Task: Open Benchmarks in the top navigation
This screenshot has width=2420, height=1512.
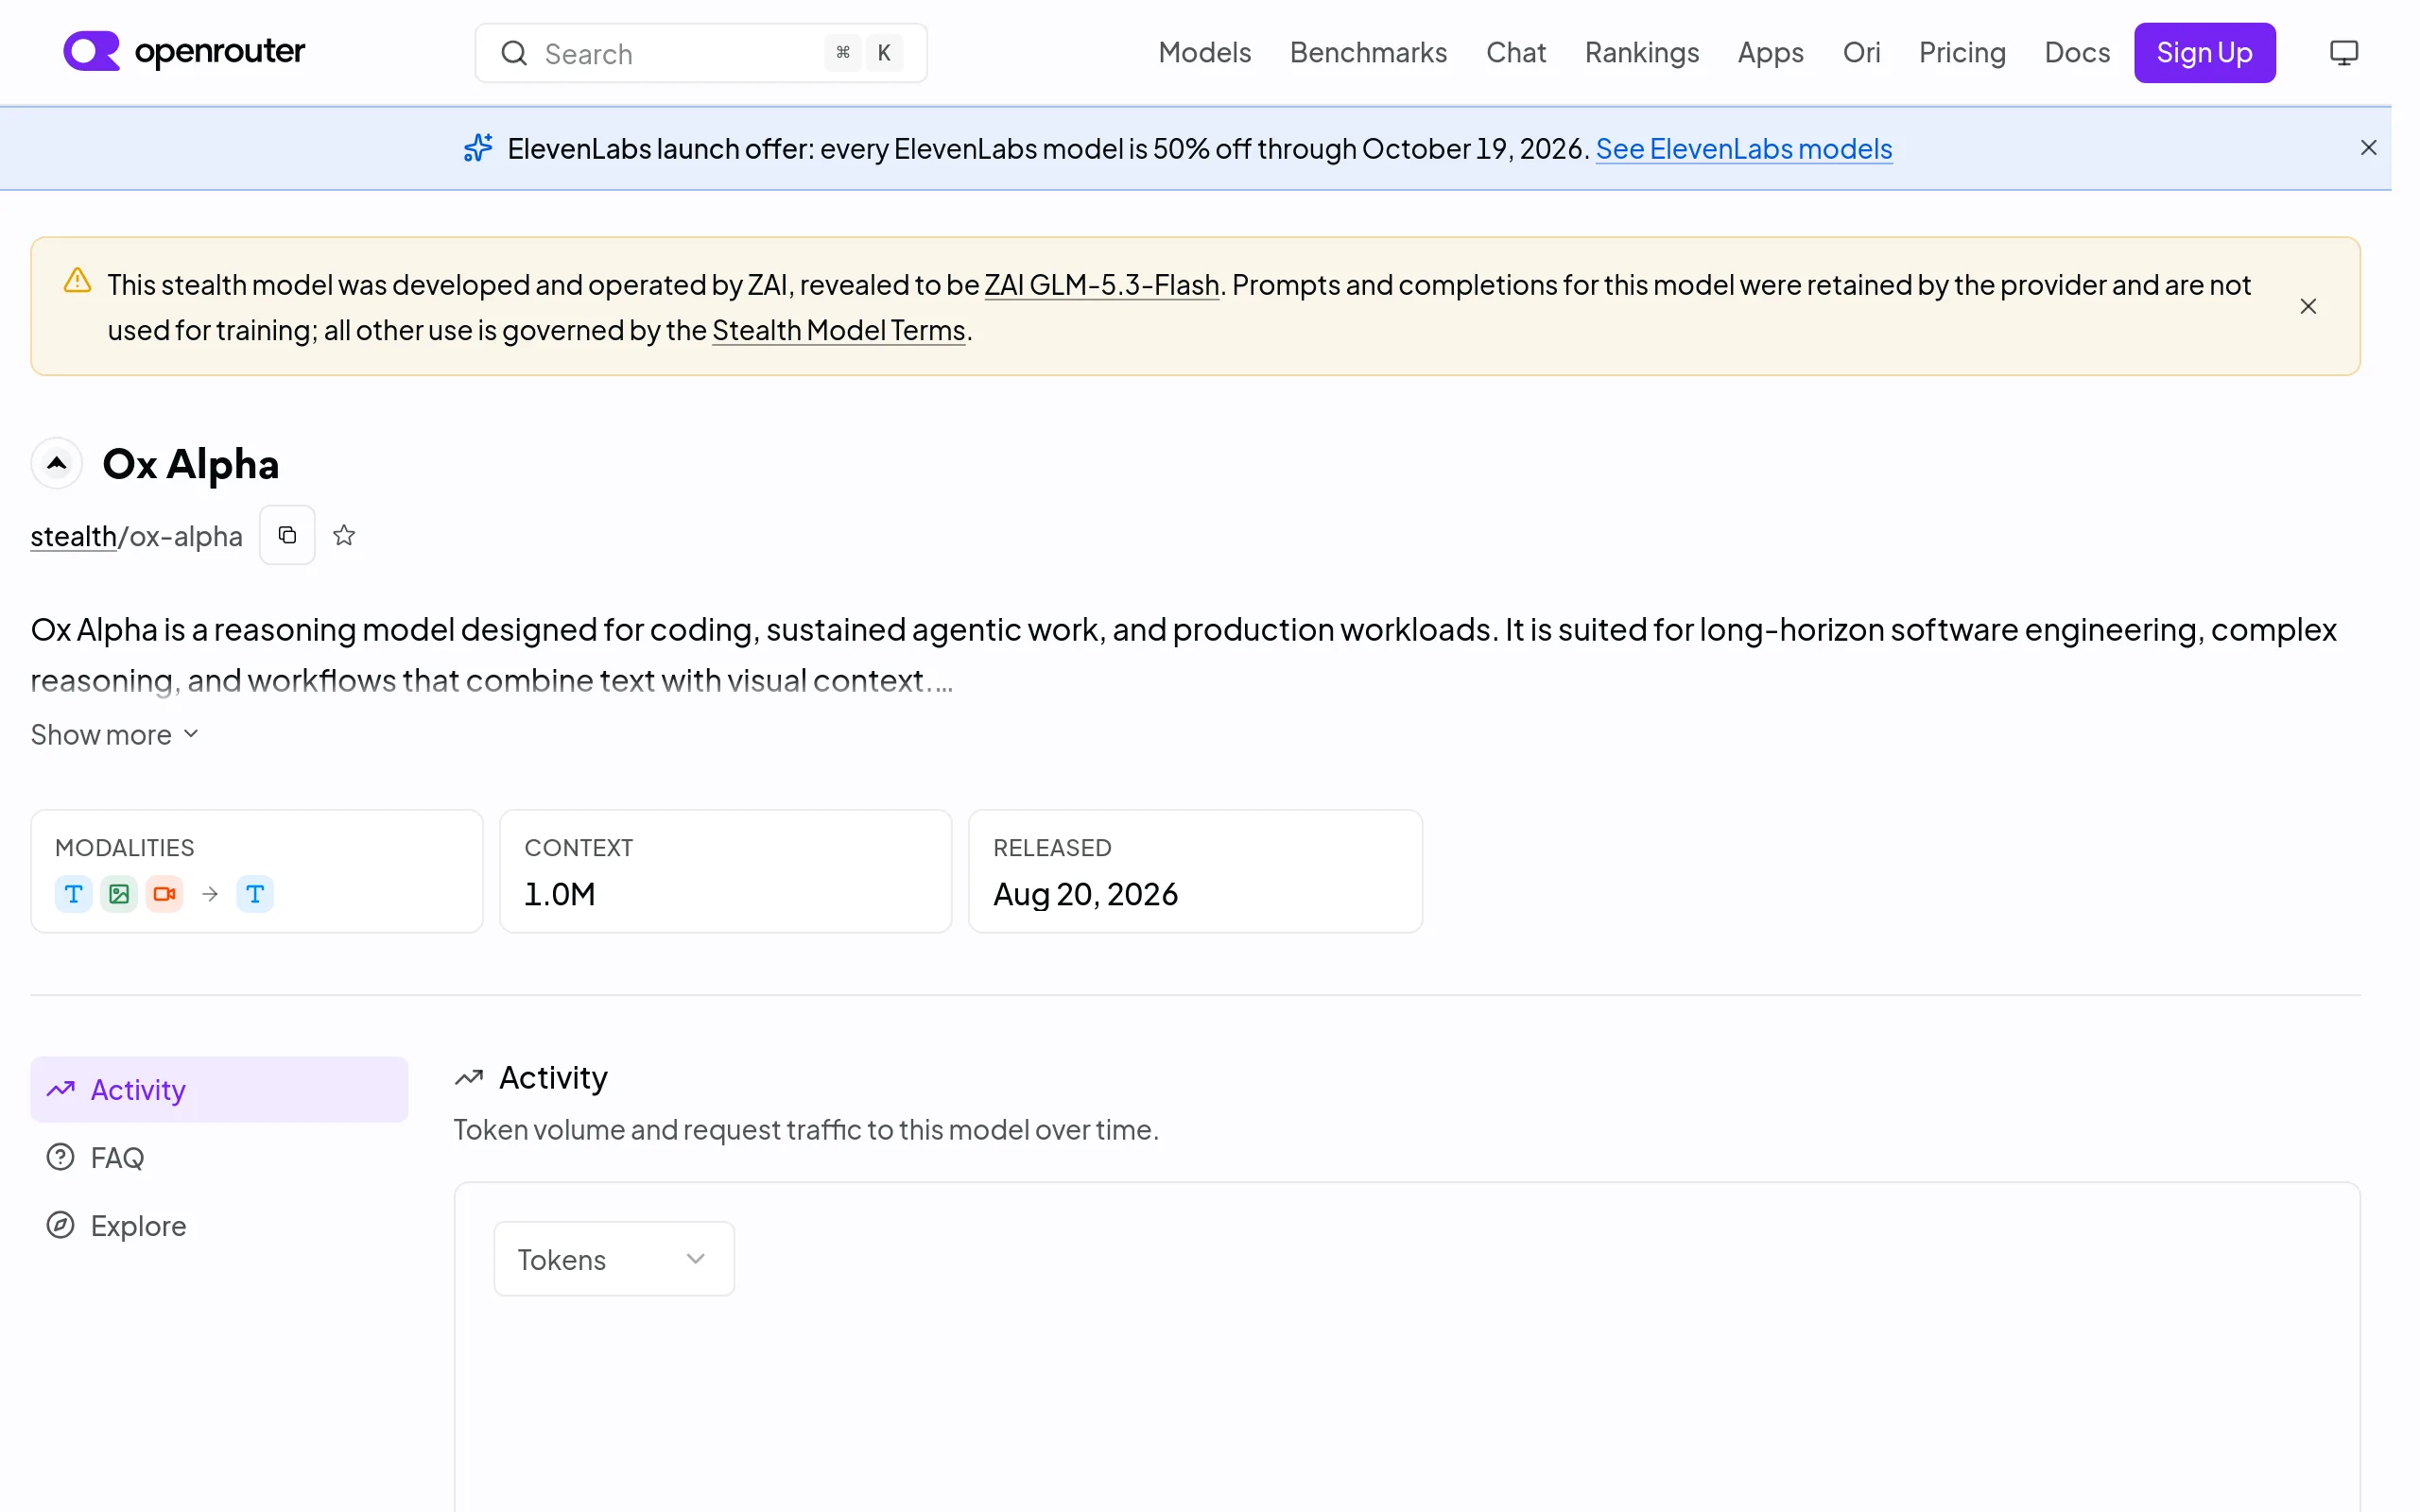Action: (1368, 53)
